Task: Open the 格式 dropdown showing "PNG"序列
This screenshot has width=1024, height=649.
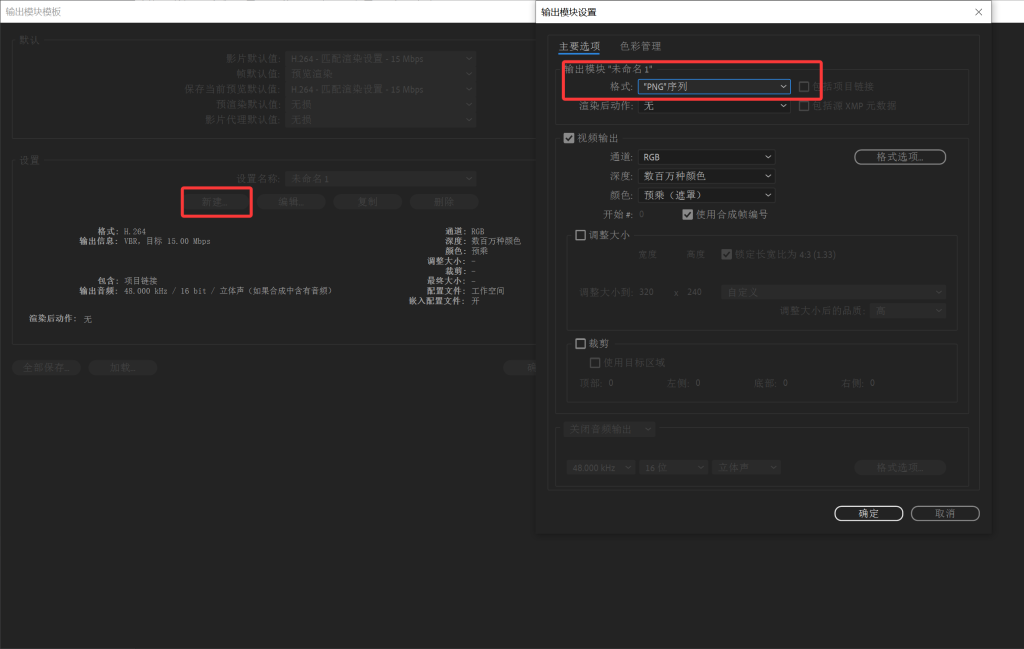Action: coord(714,87)
